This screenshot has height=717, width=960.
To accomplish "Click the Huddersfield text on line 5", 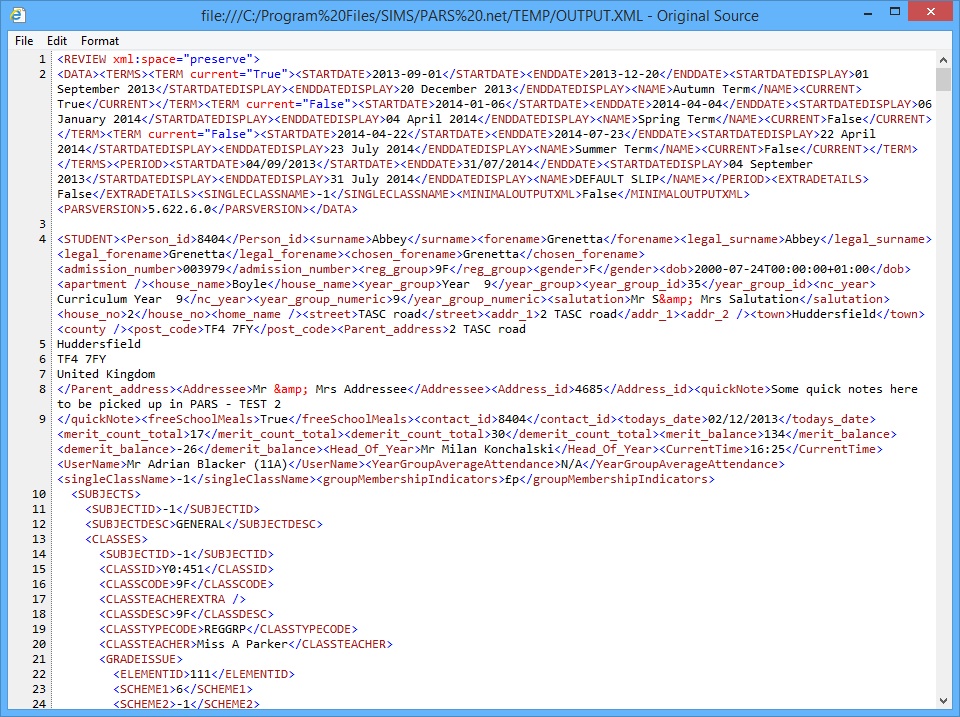I will pyautogui.click(x=99, y=344).
